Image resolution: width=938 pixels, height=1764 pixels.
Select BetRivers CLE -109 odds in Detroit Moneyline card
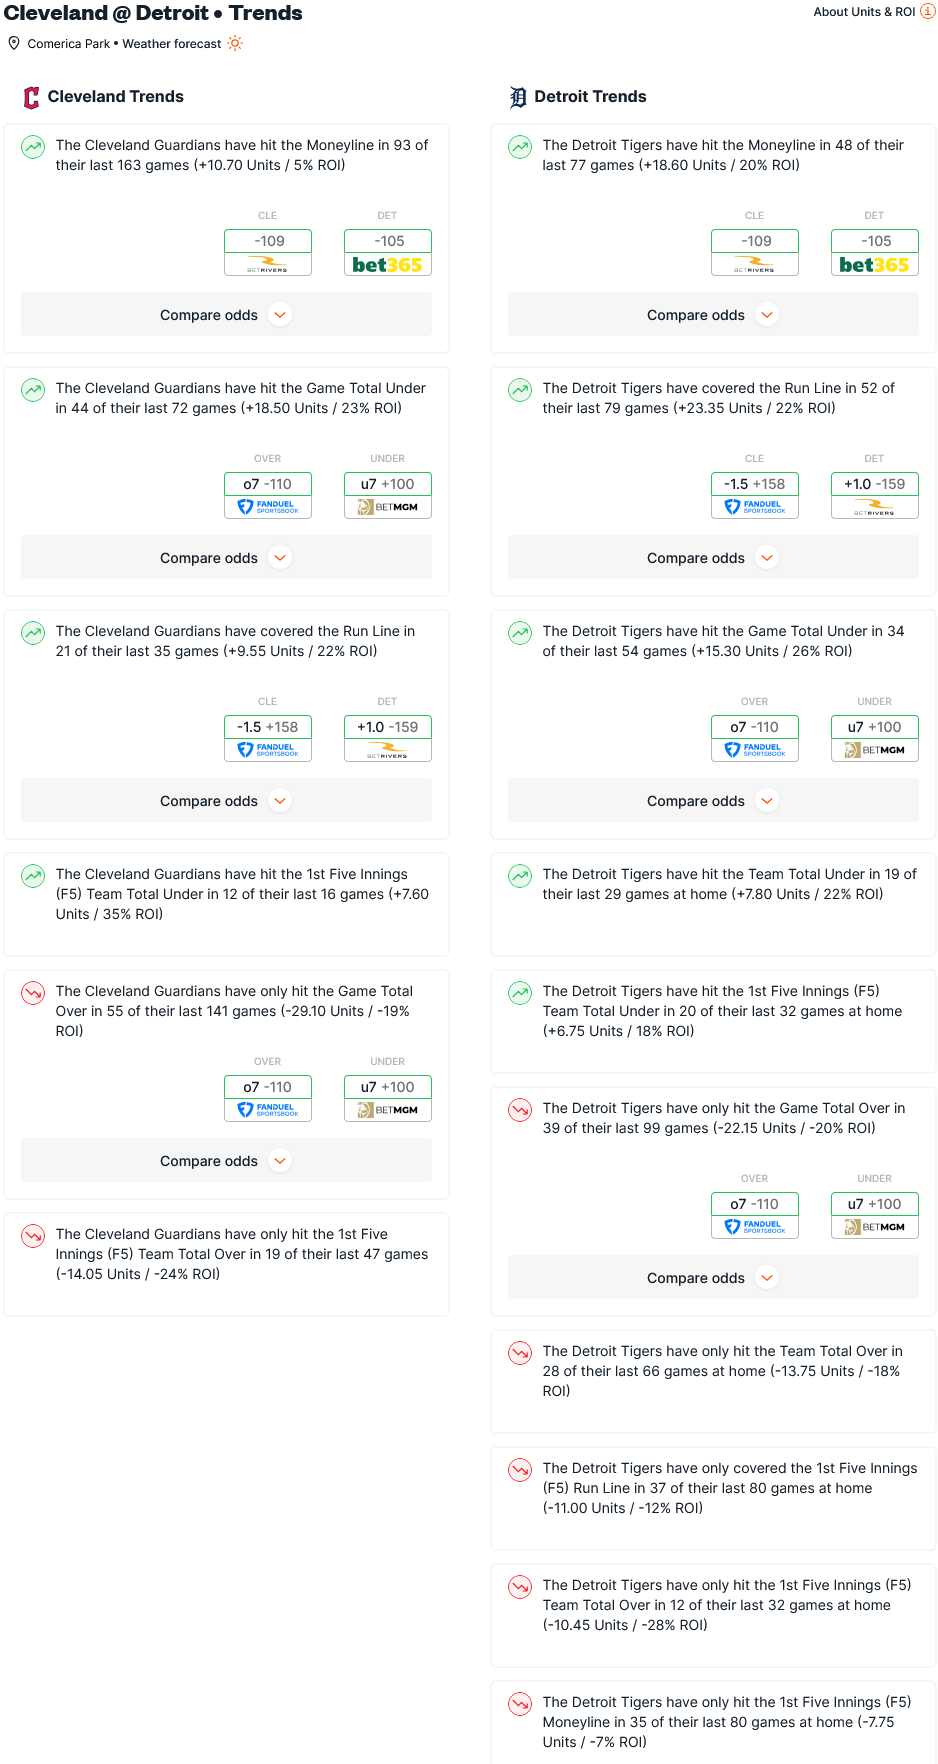coord(755,252)
